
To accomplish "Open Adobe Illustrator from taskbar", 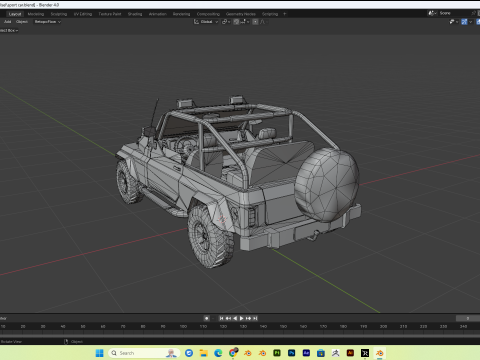I will click(x=350, y=353).
